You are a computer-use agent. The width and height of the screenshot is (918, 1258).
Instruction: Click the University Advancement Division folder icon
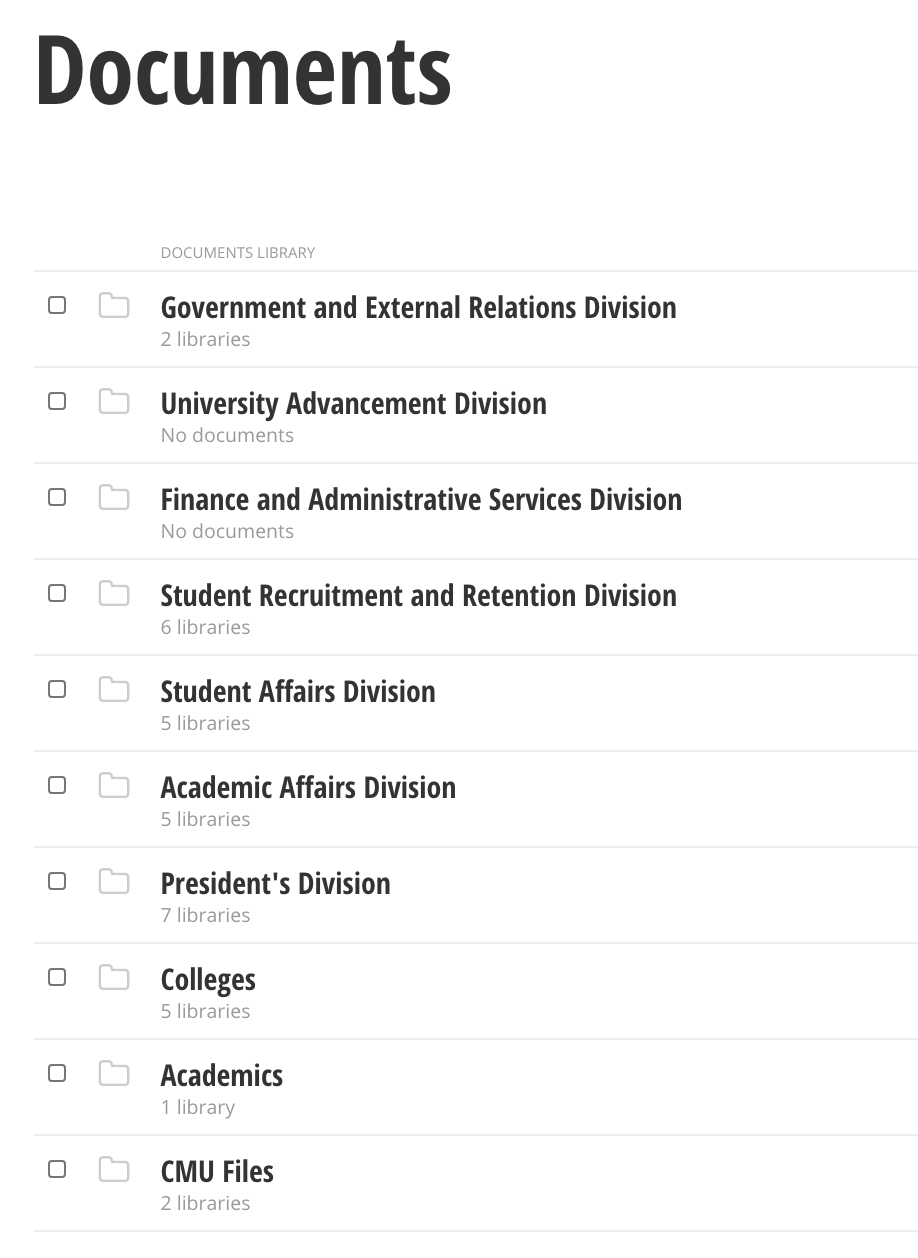(x=114, y=402)
